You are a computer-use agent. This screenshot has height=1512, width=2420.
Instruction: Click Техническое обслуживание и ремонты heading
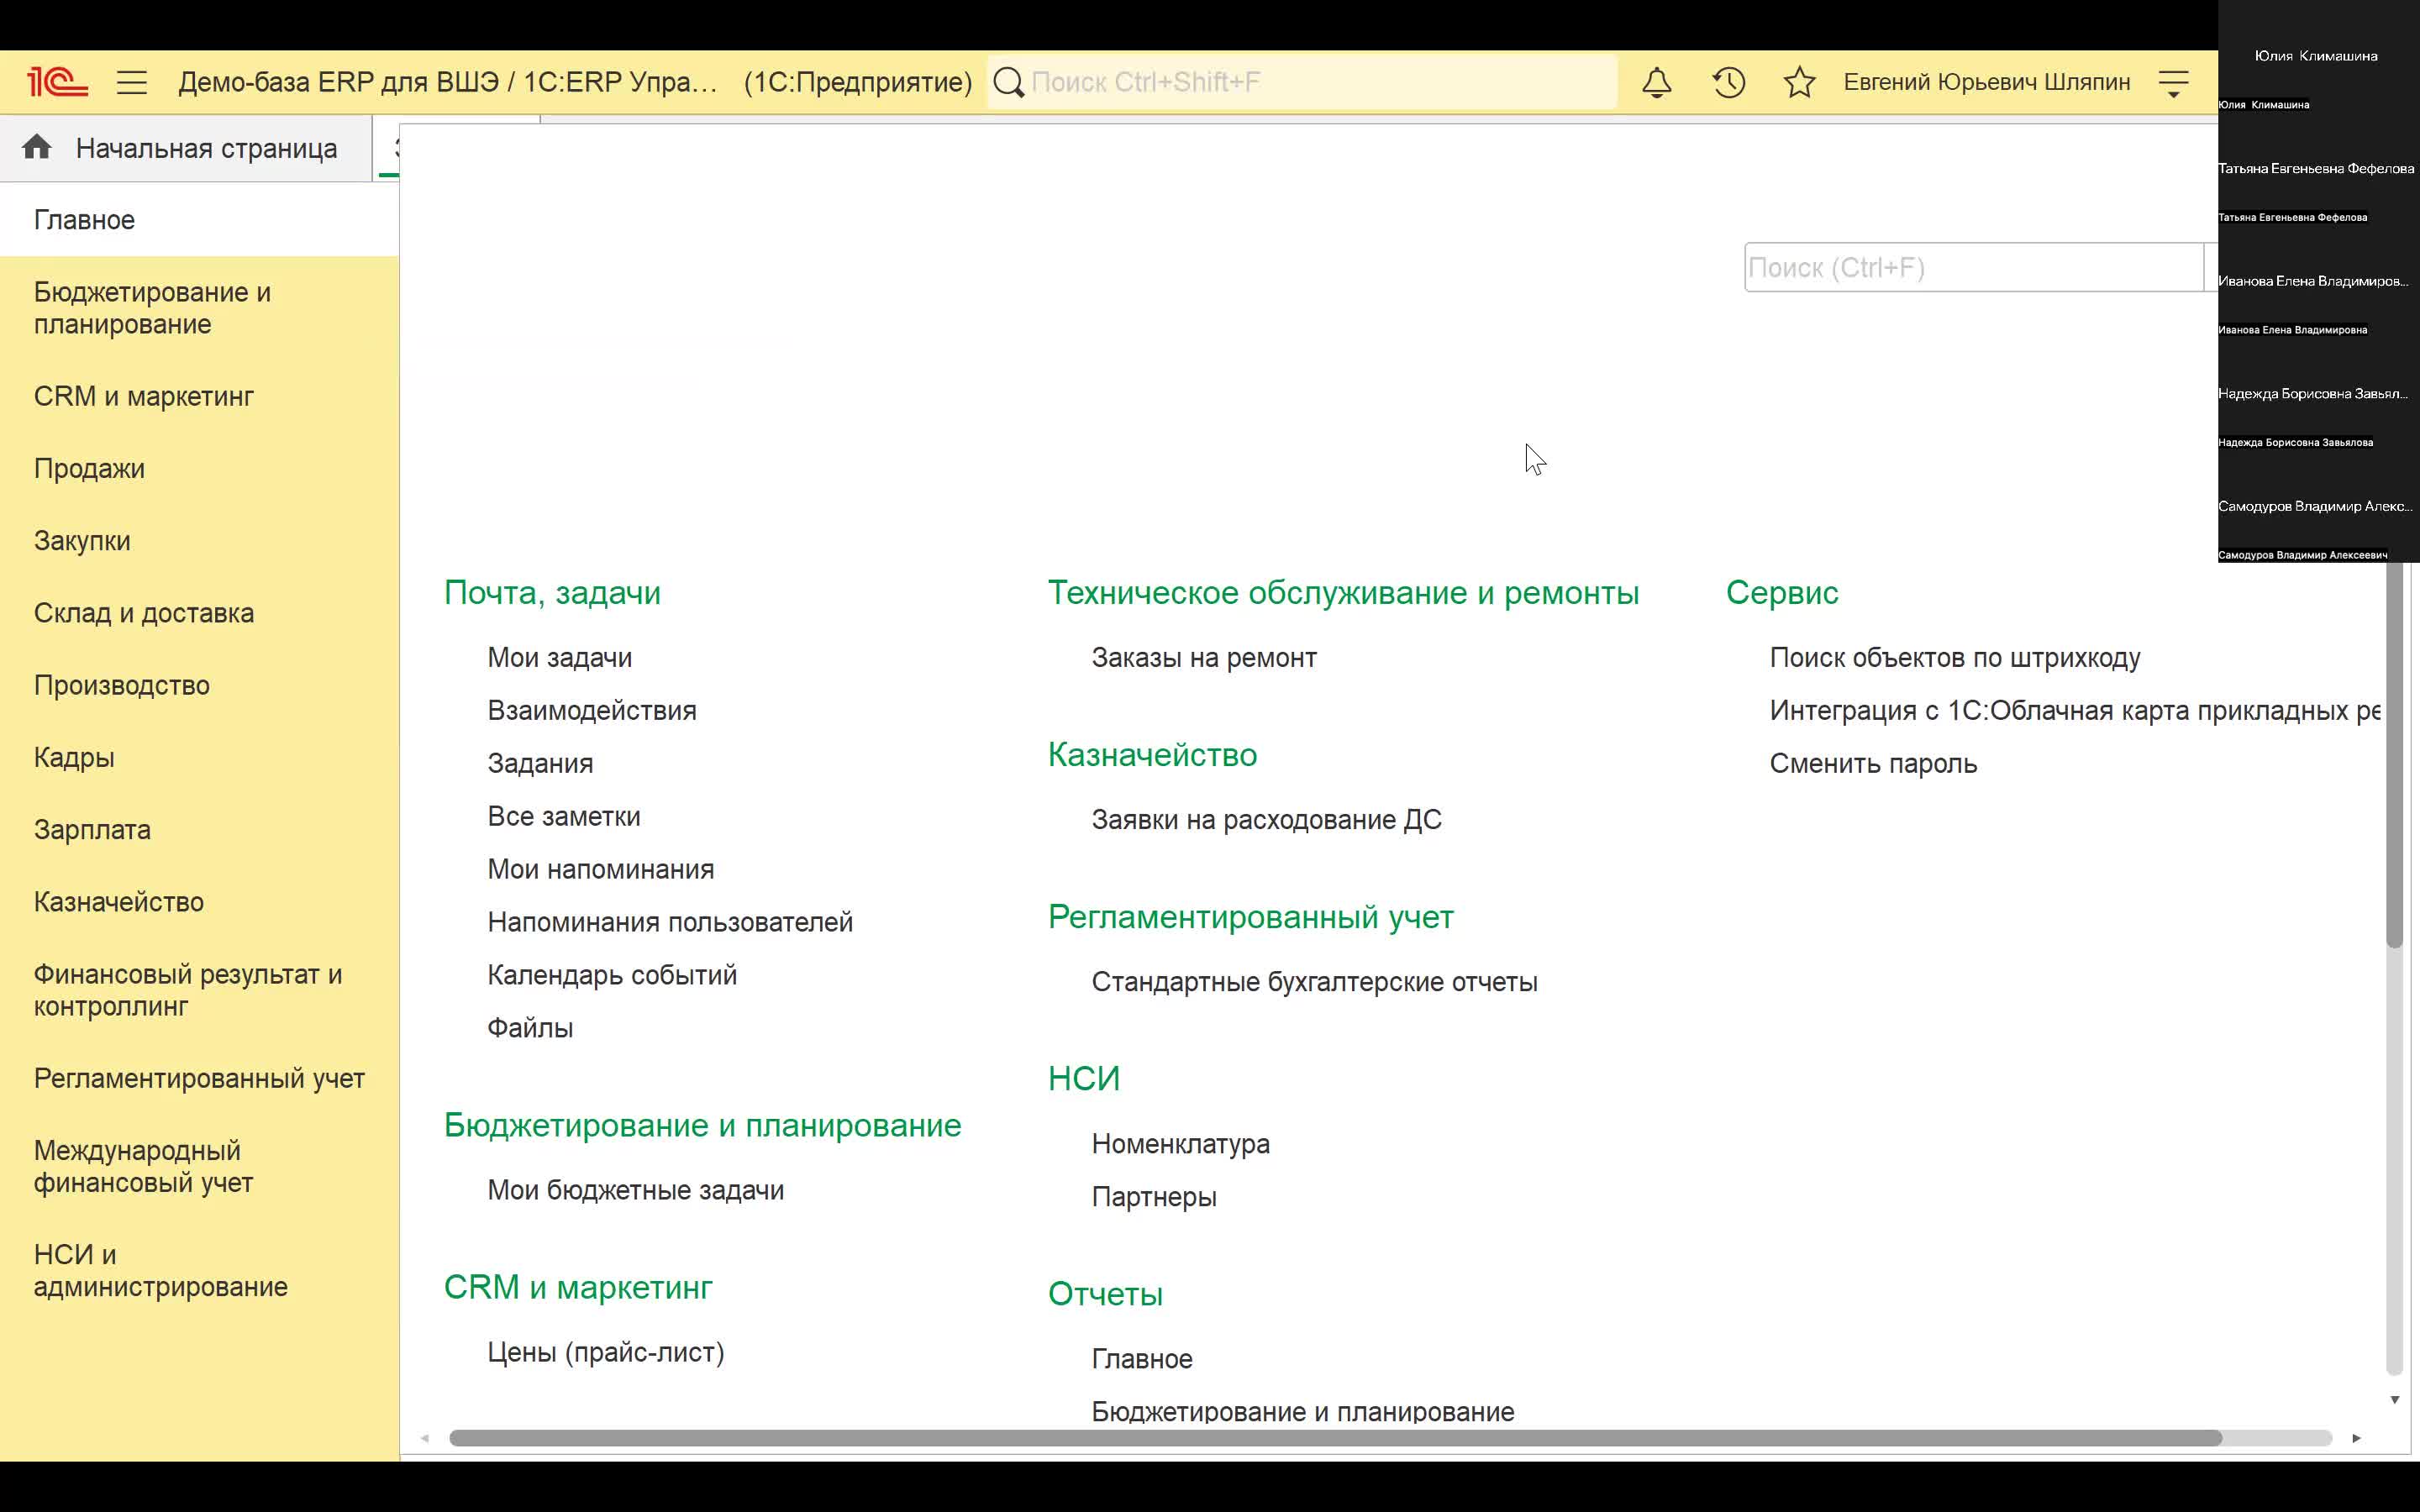[1343, 593]
